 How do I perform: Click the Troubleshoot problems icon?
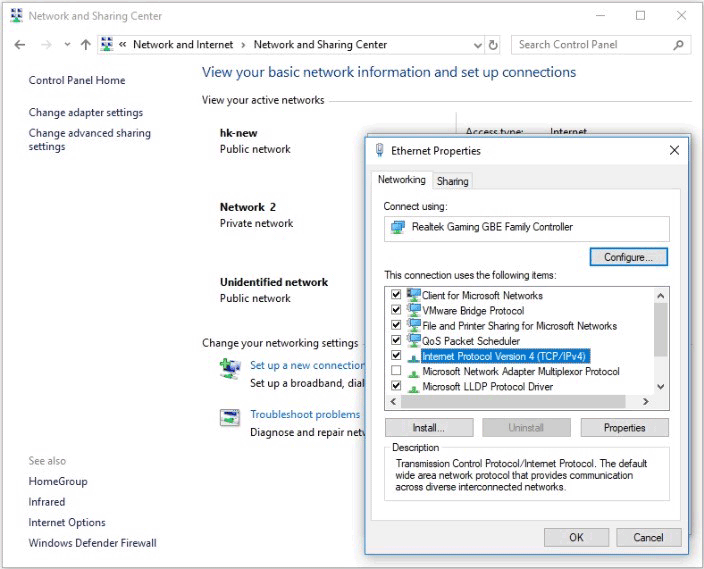point(230,417)
